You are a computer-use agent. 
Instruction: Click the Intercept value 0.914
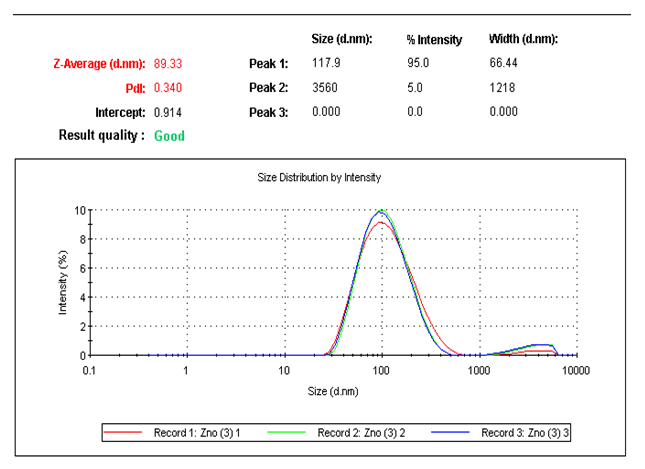tap(168, 112)
